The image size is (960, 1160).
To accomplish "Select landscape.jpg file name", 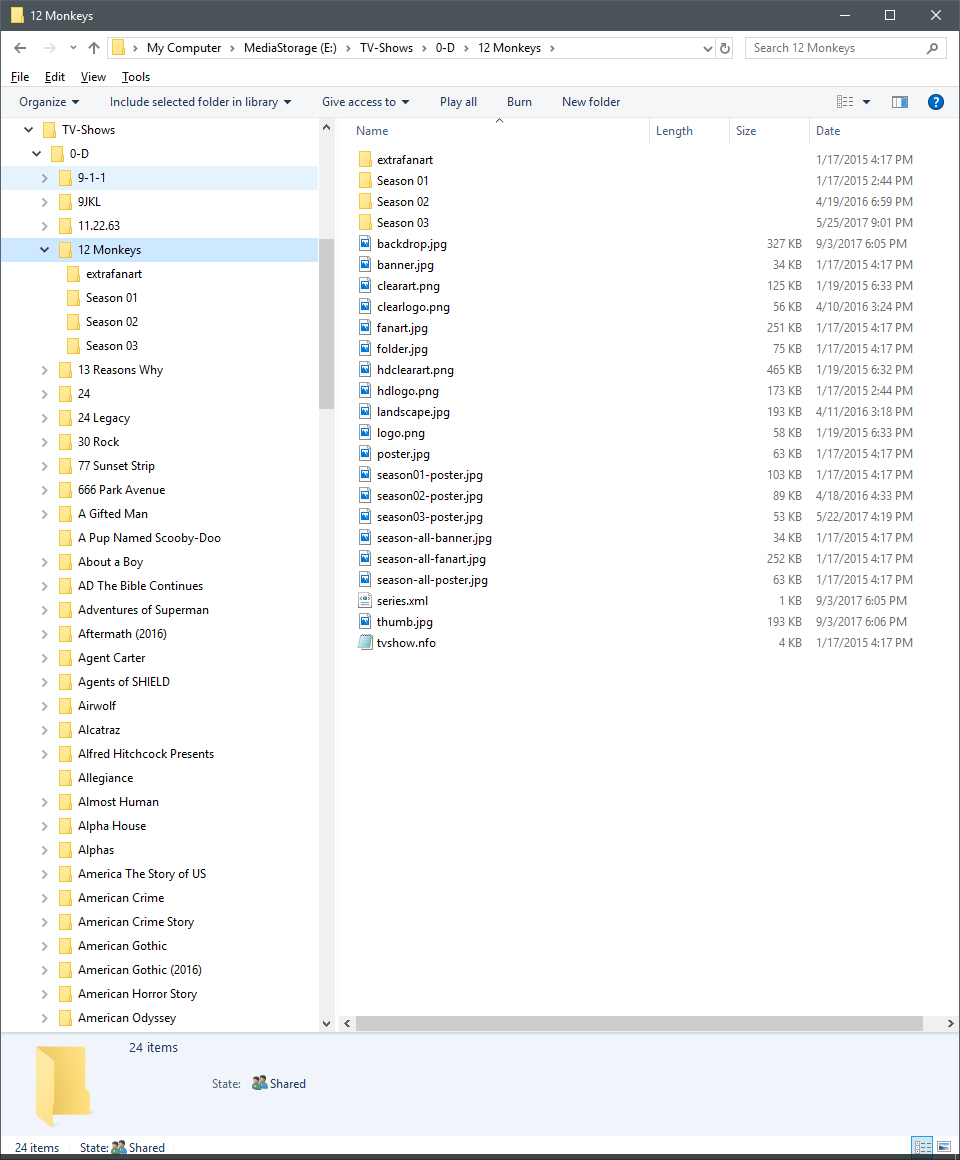I will coord(413,412).
